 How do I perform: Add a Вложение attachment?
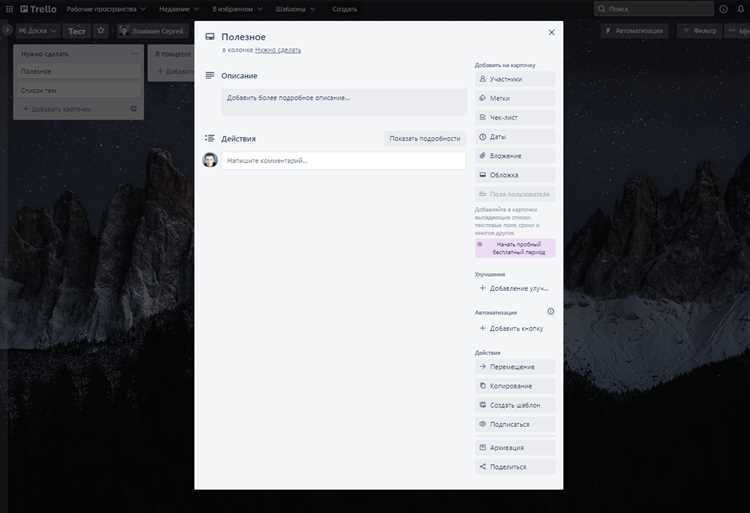click(515, 155)
